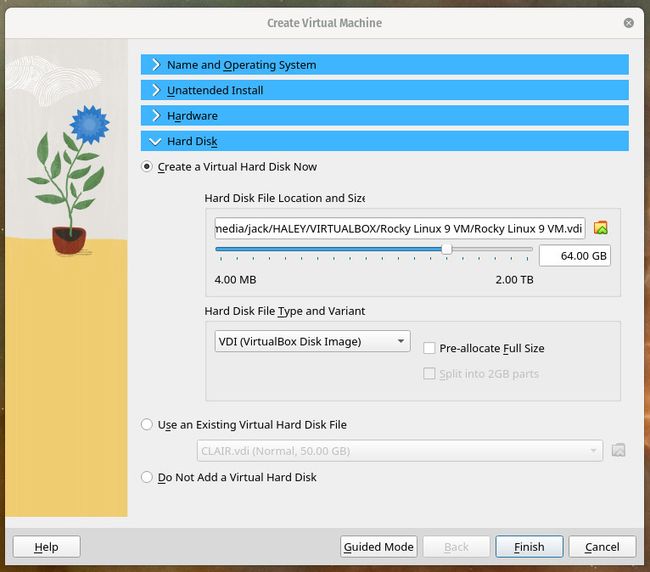Click the folder icon to choose disk file location
This screenshot has width=650, height=572.
600,228
